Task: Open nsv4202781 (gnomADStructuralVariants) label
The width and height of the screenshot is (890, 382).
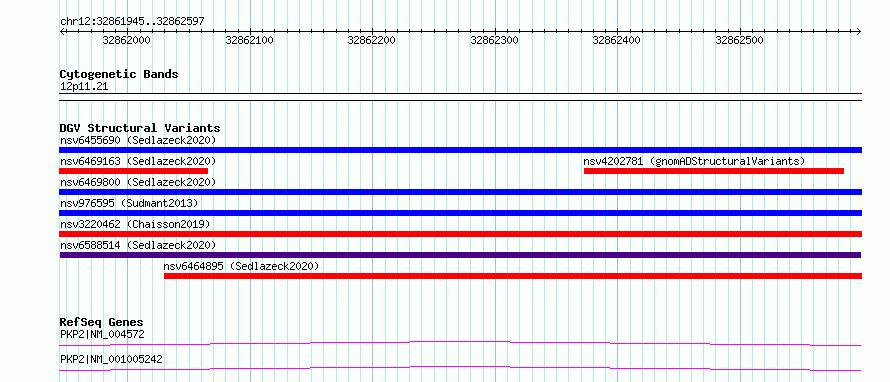Action: (x=694, y=161)
